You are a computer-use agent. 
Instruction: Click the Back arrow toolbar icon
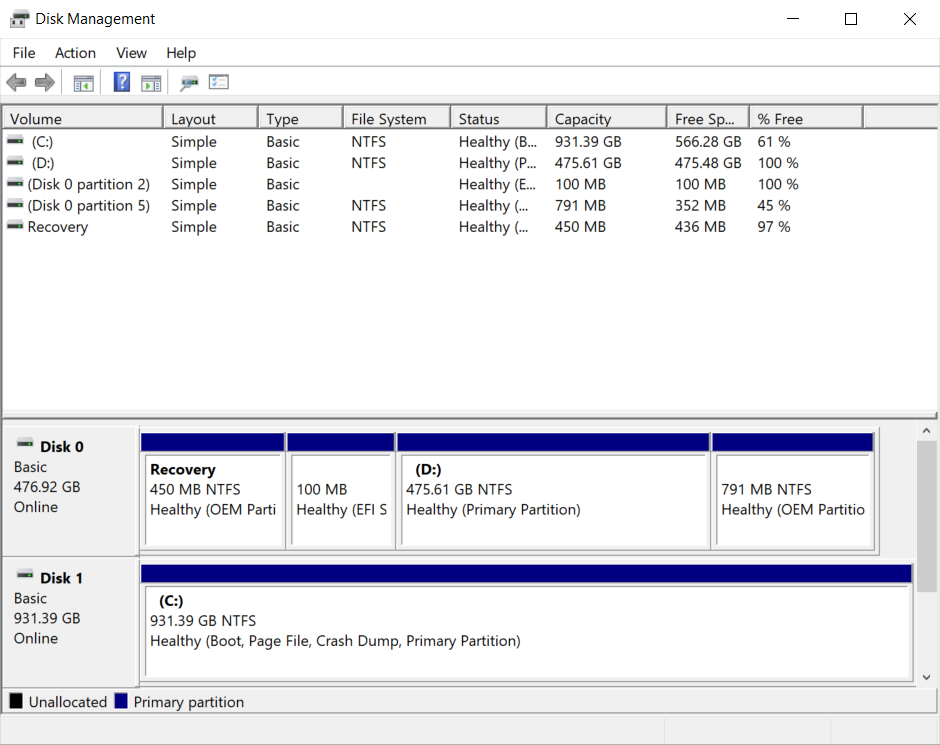16,83
